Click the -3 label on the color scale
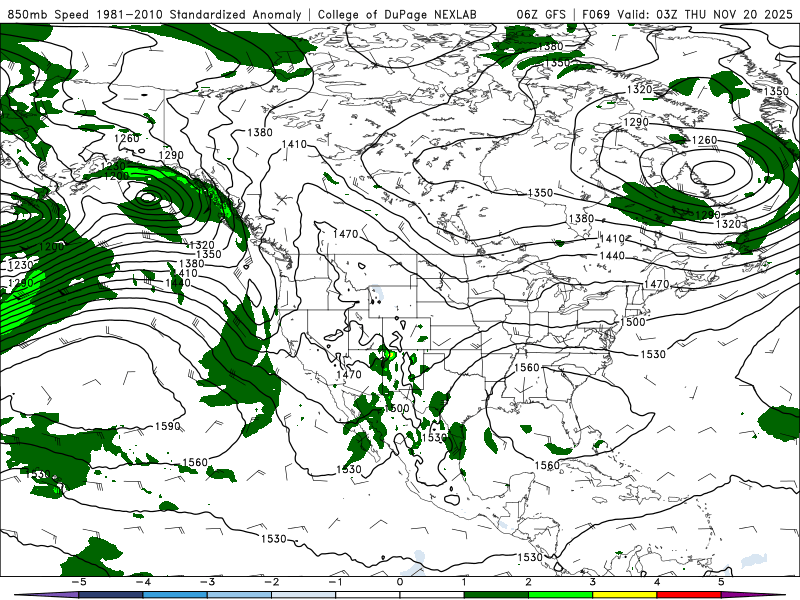Viewport: 800px width, 600px height. tap(207, 582)
